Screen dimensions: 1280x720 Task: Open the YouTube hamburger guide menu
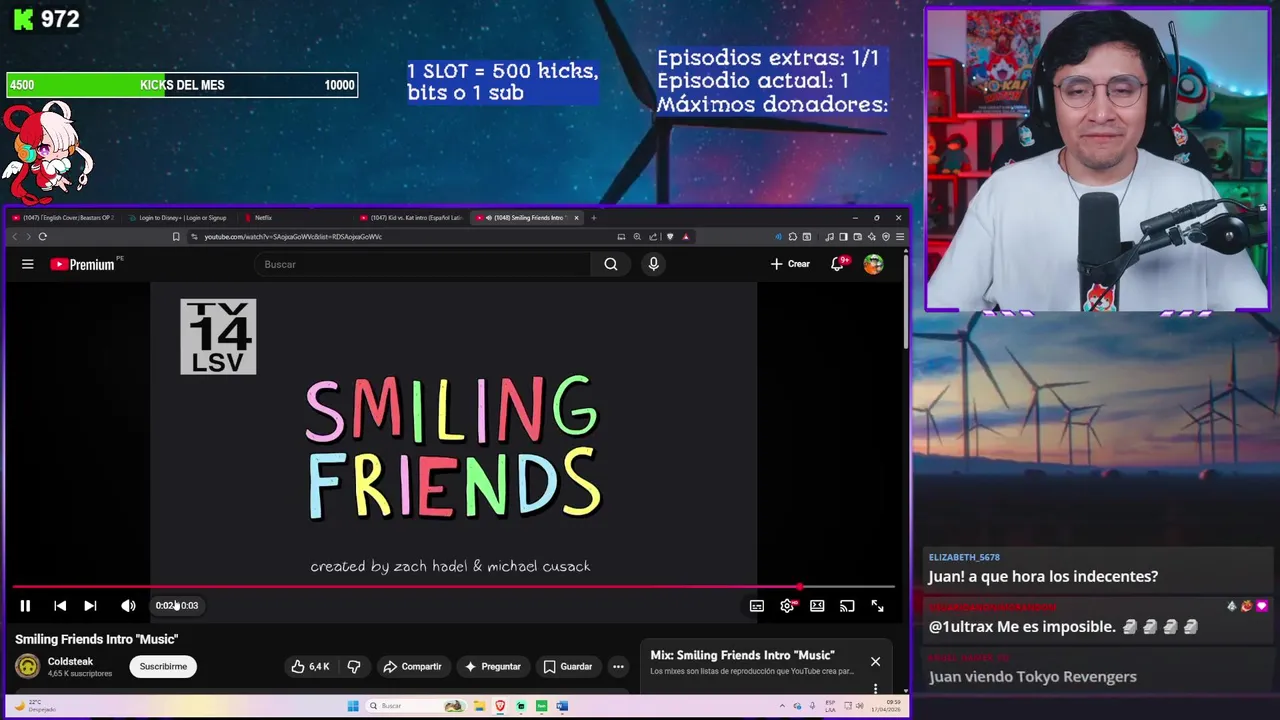pos(28,264)
